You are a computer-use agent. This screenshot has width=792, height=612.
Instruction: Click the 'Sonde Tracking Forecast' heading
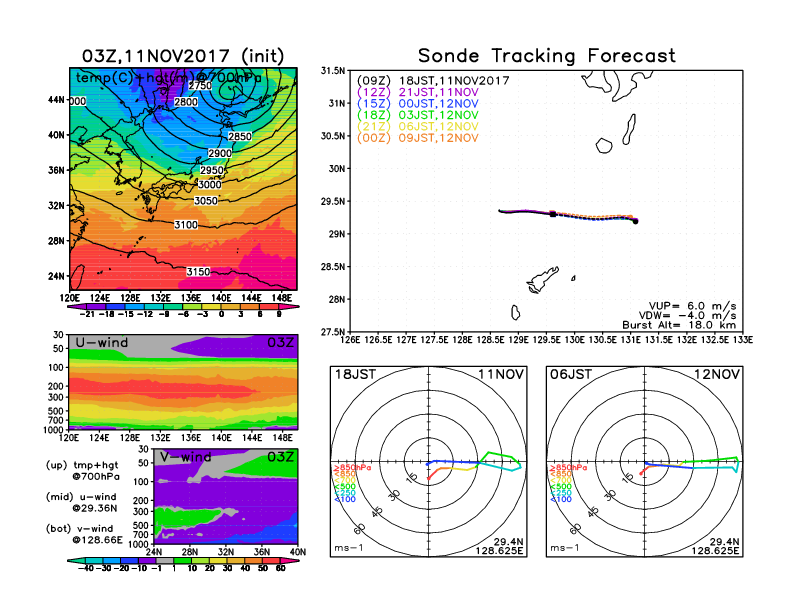tap(547, 56)
